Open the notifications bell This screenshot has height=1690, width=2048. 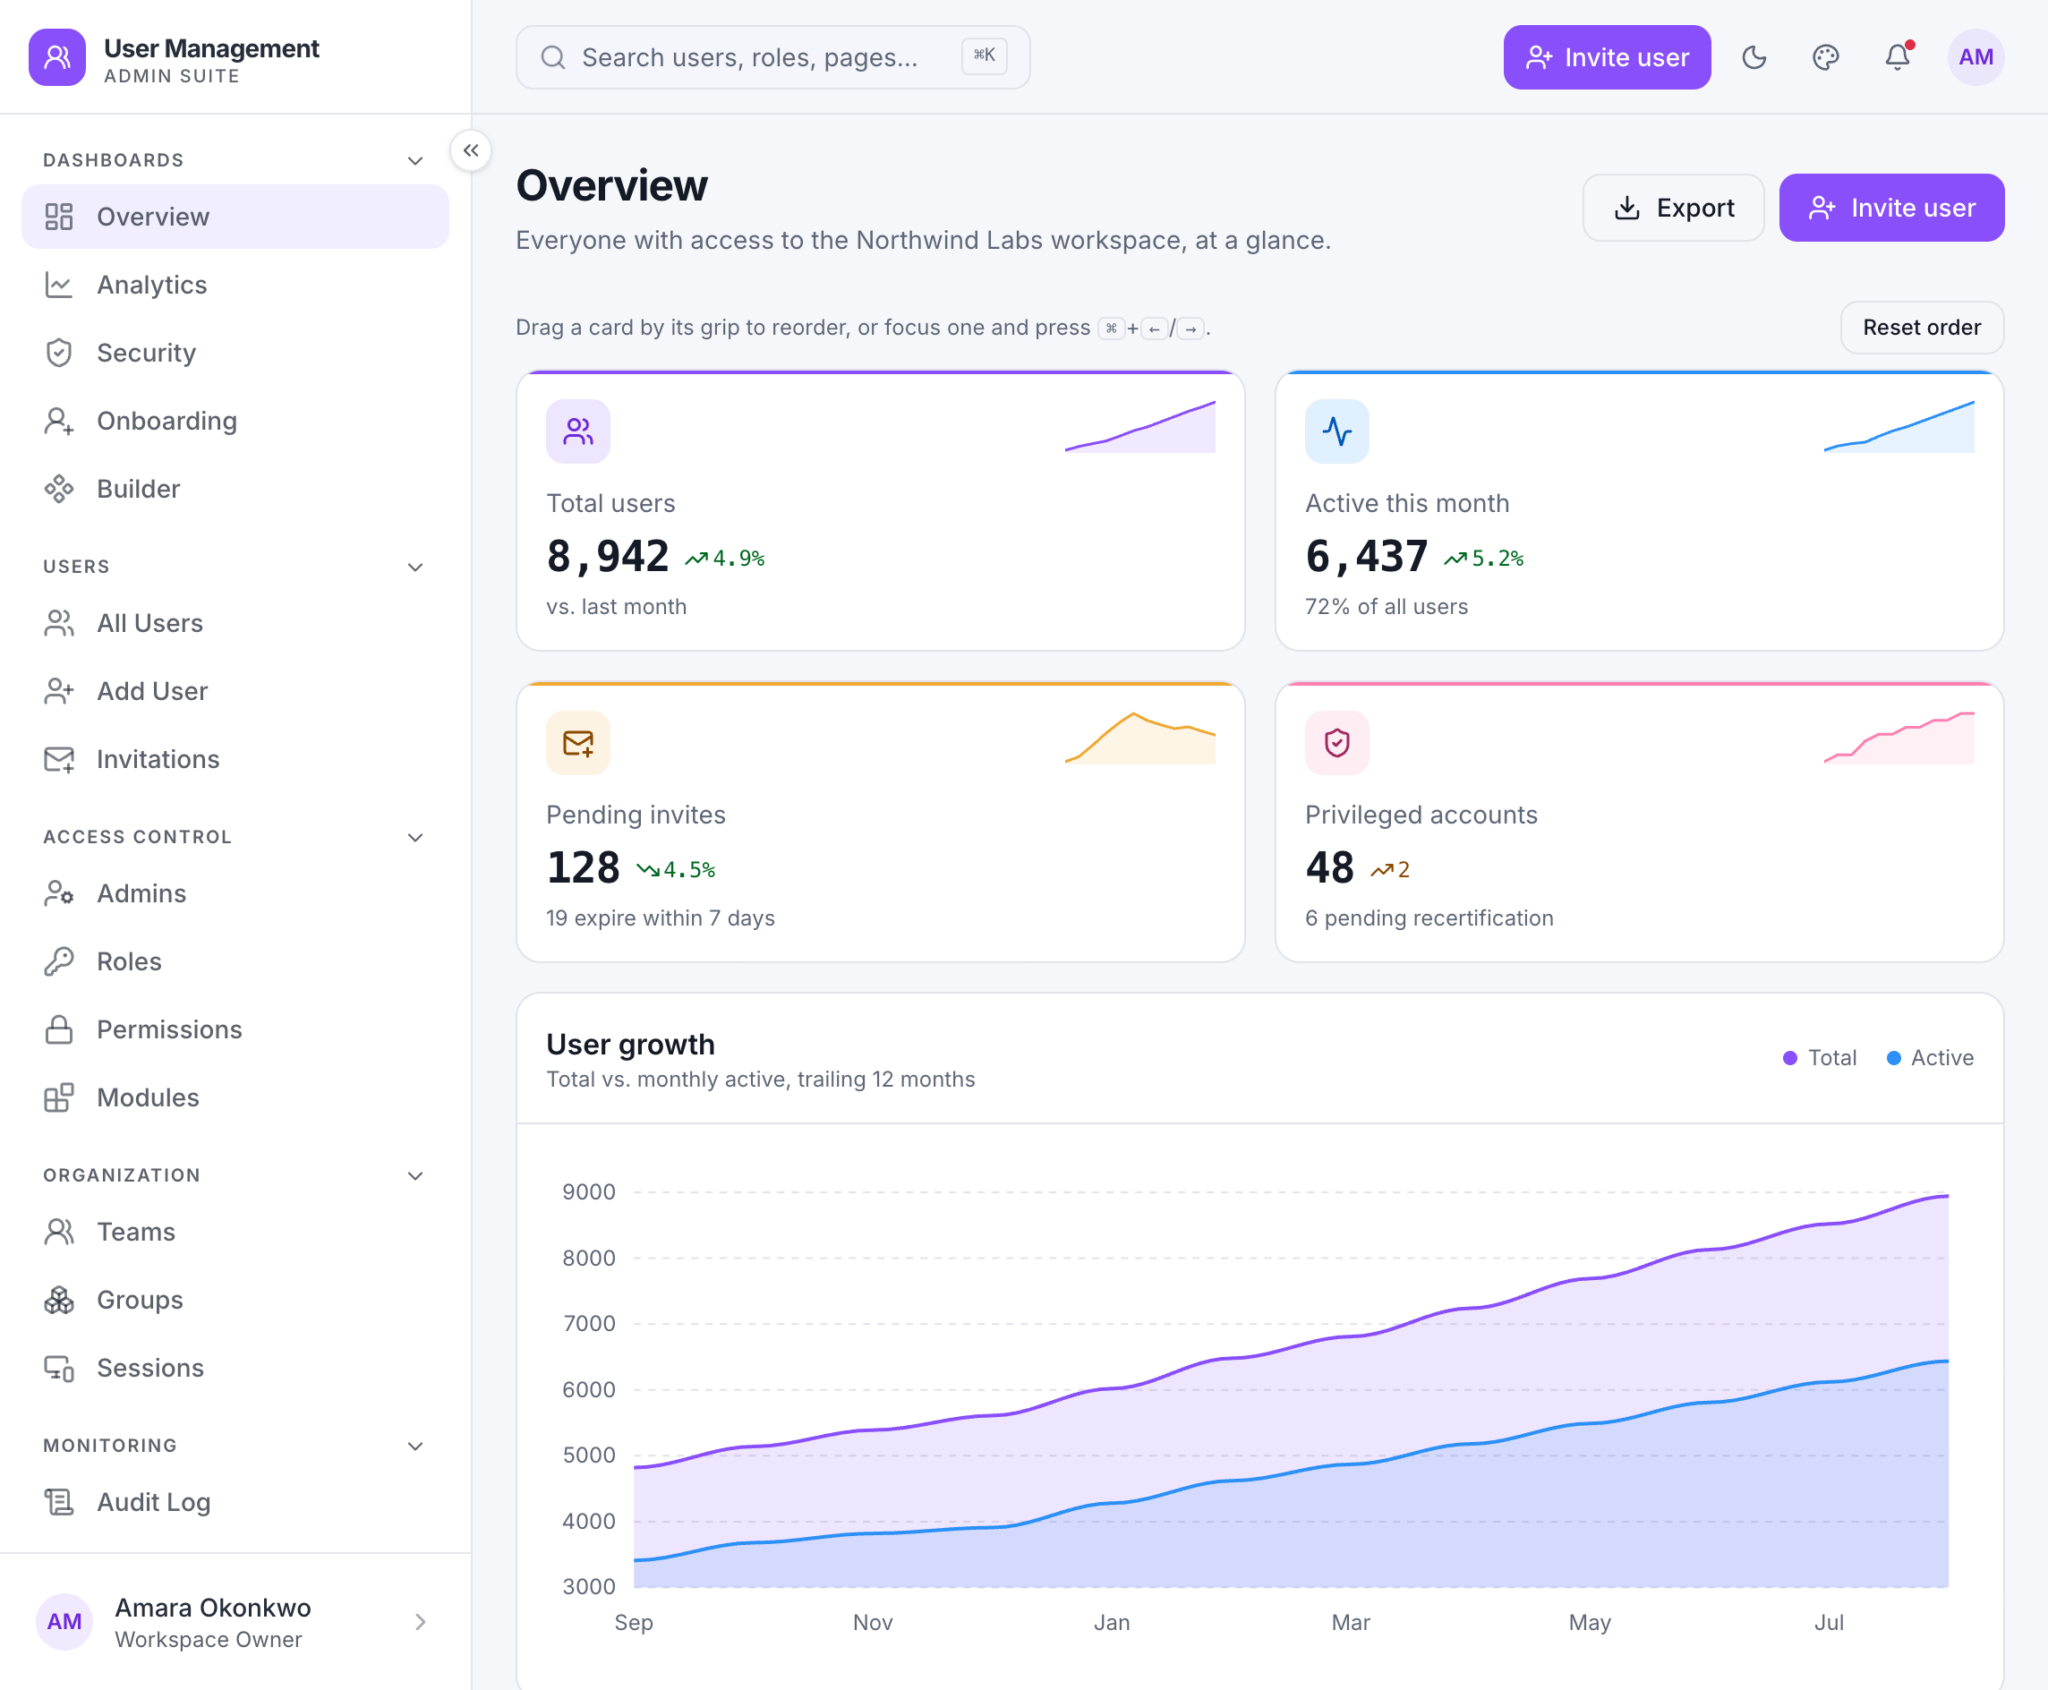pyautogui.click(x=1898, y=57)
